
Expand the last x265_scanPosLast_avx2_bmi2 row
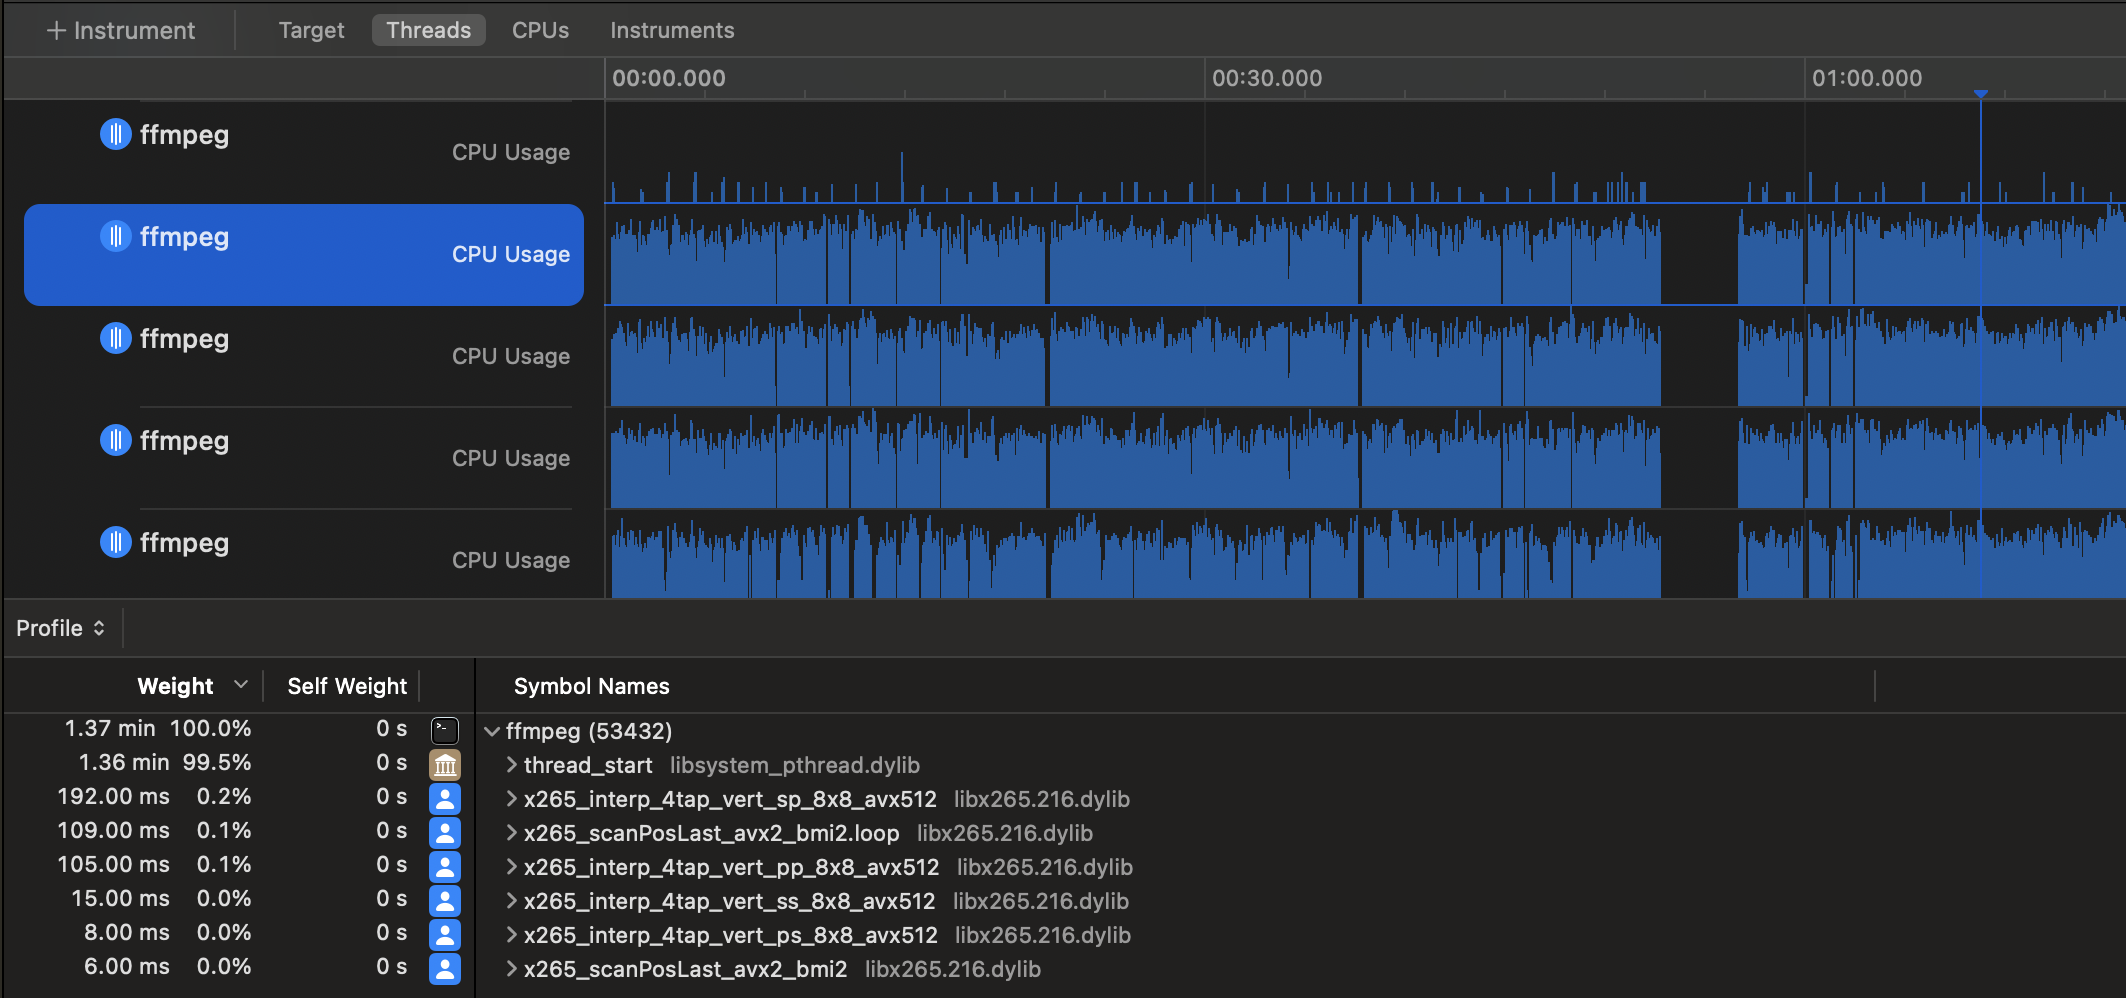pyautogui.click(x=511, y=969)
